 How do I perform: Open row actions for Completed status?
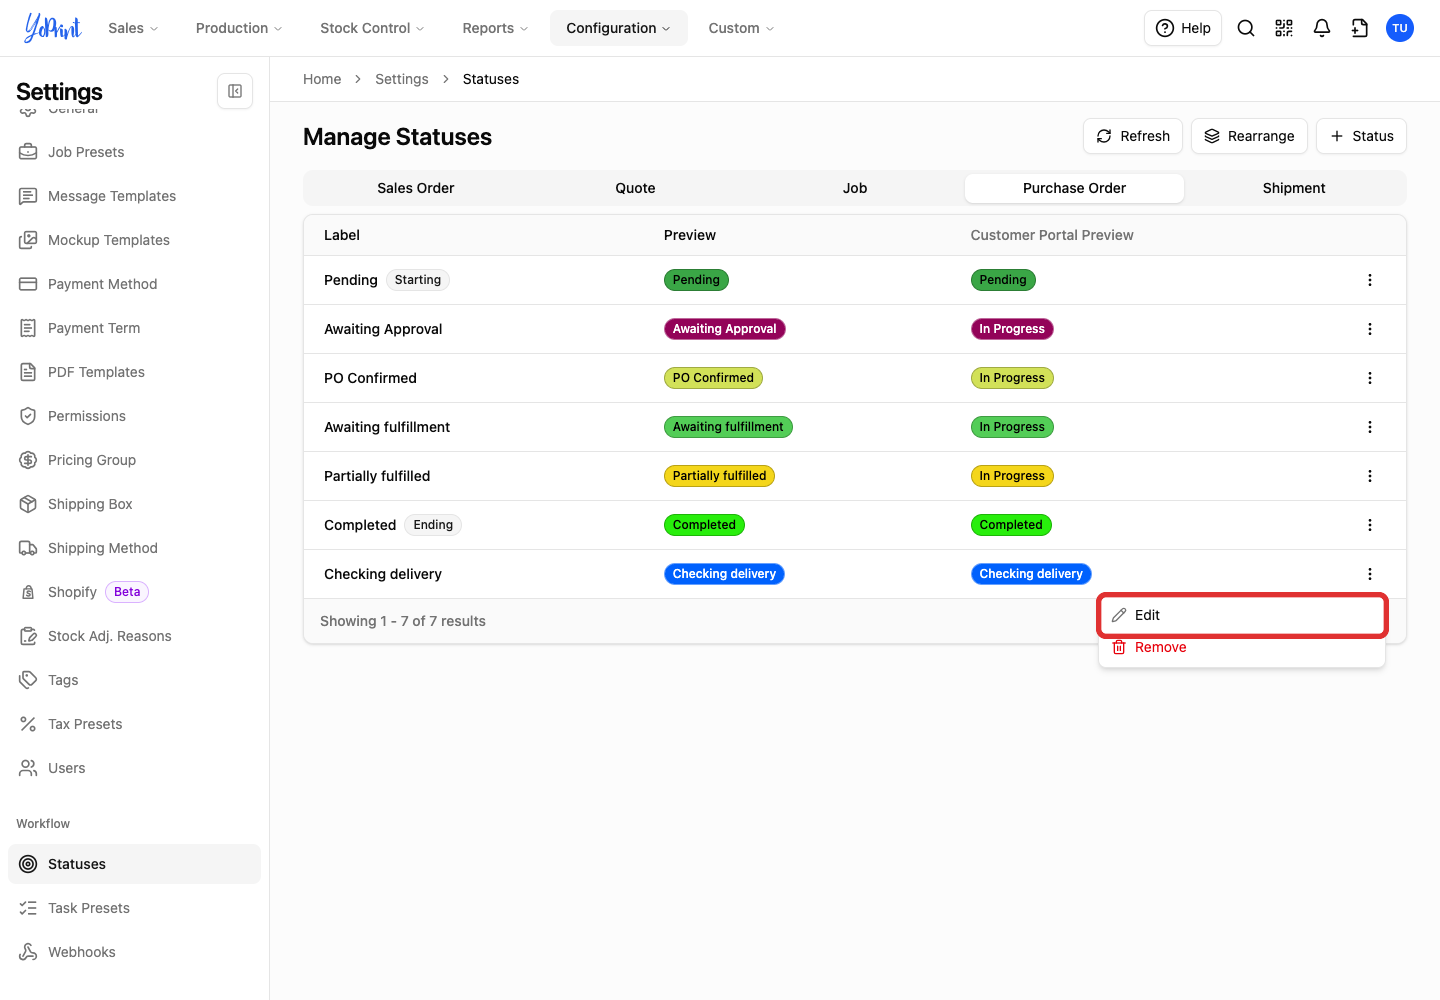(1370, 525)
